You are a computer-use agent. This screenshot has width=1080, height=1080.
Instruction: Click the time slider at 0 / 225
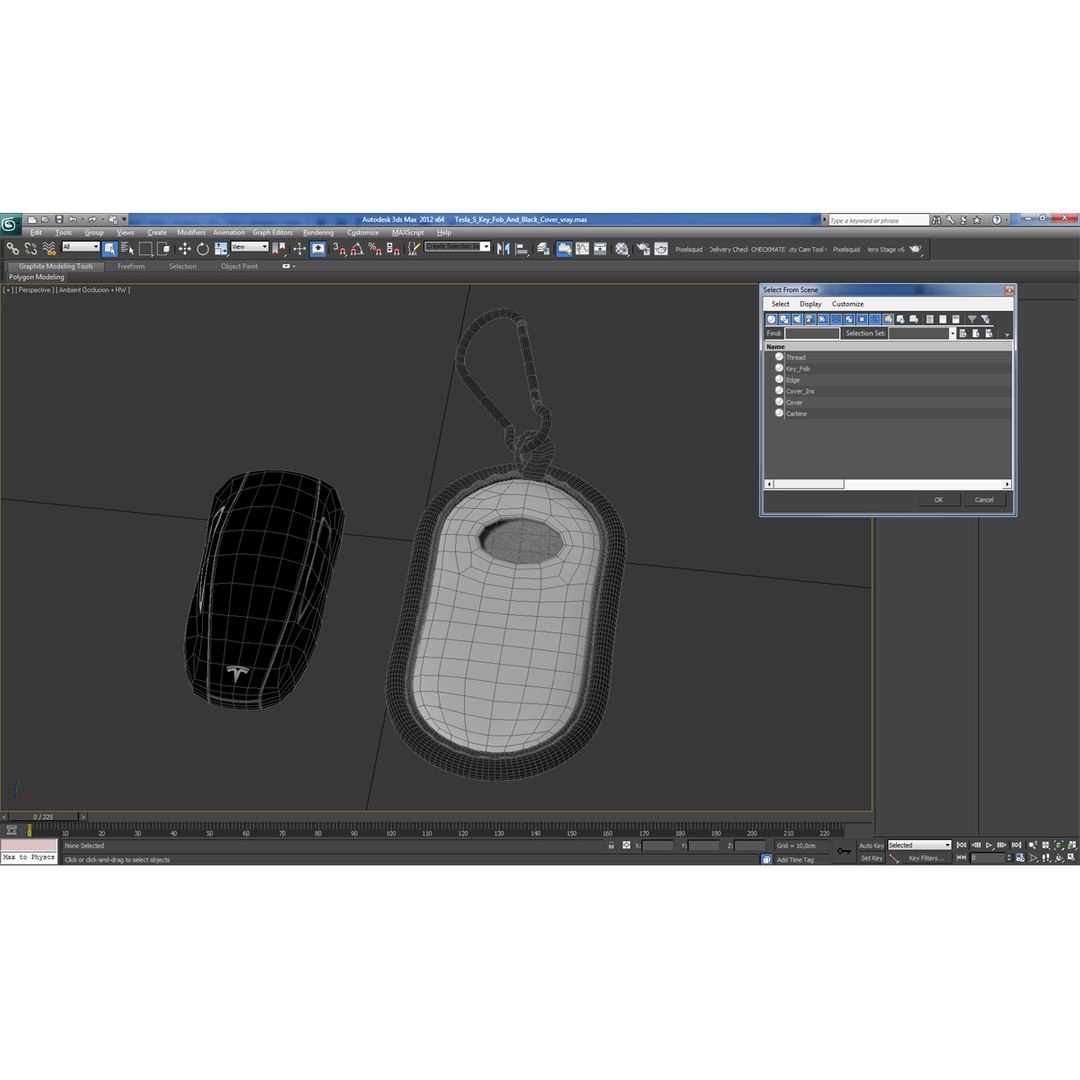(x=43, y=817)
